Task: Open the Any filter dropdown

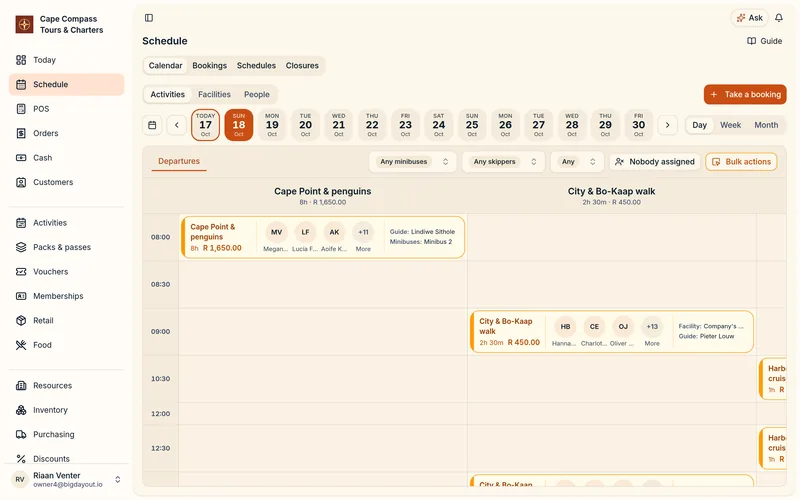Action: pyautogui.click(x=577, y=162)
